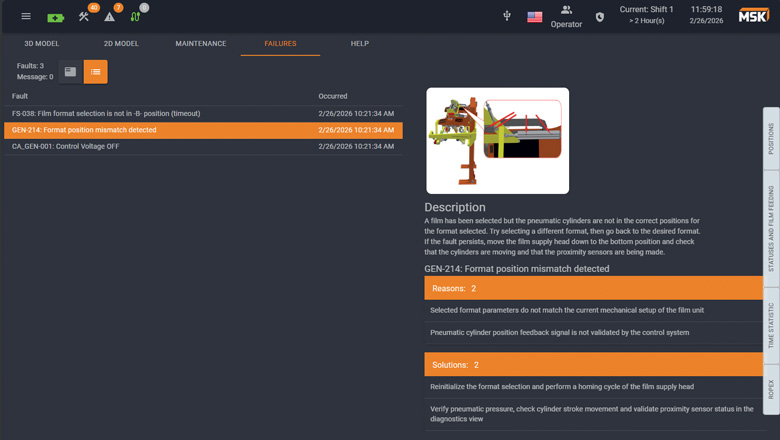Image resolution: width=780 pixels, height=440 pixels.
Task: Change language via US flag icon
Action: (x=535, y=17)
